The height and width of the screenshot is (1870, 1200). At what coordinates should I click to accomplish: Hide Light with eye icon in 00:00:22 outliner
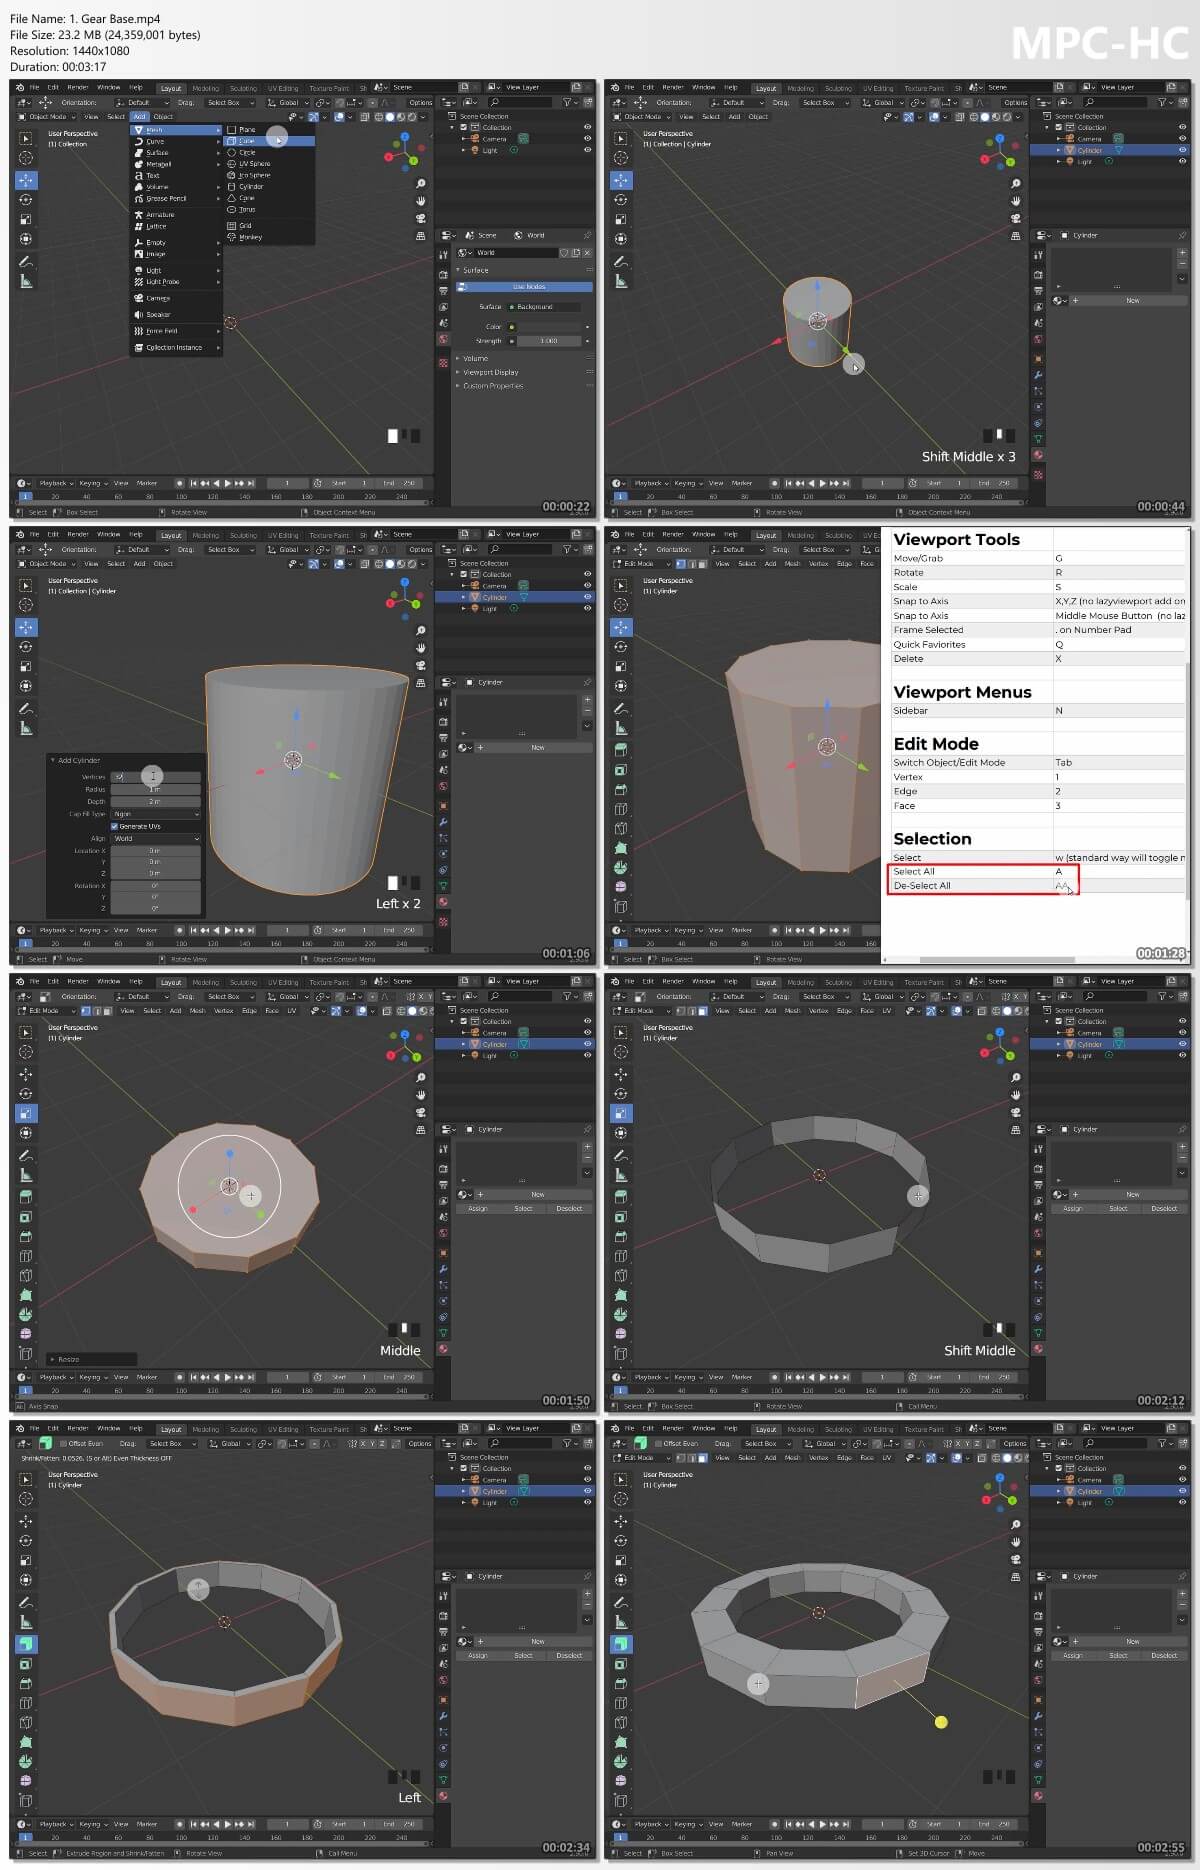587,150
